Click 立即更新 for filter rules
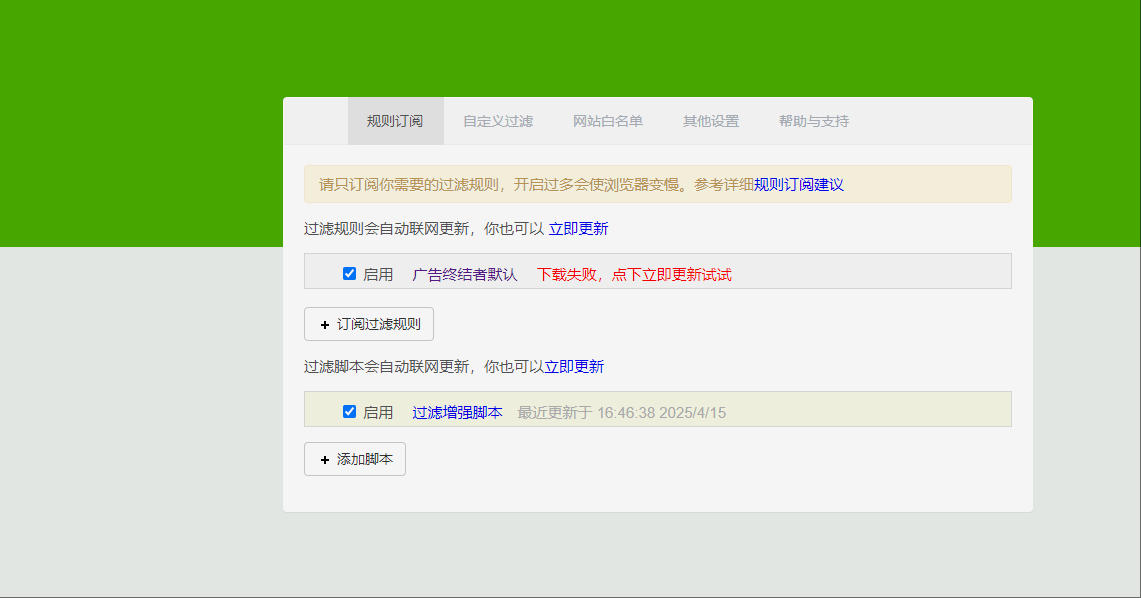 [x=578, y=229]
